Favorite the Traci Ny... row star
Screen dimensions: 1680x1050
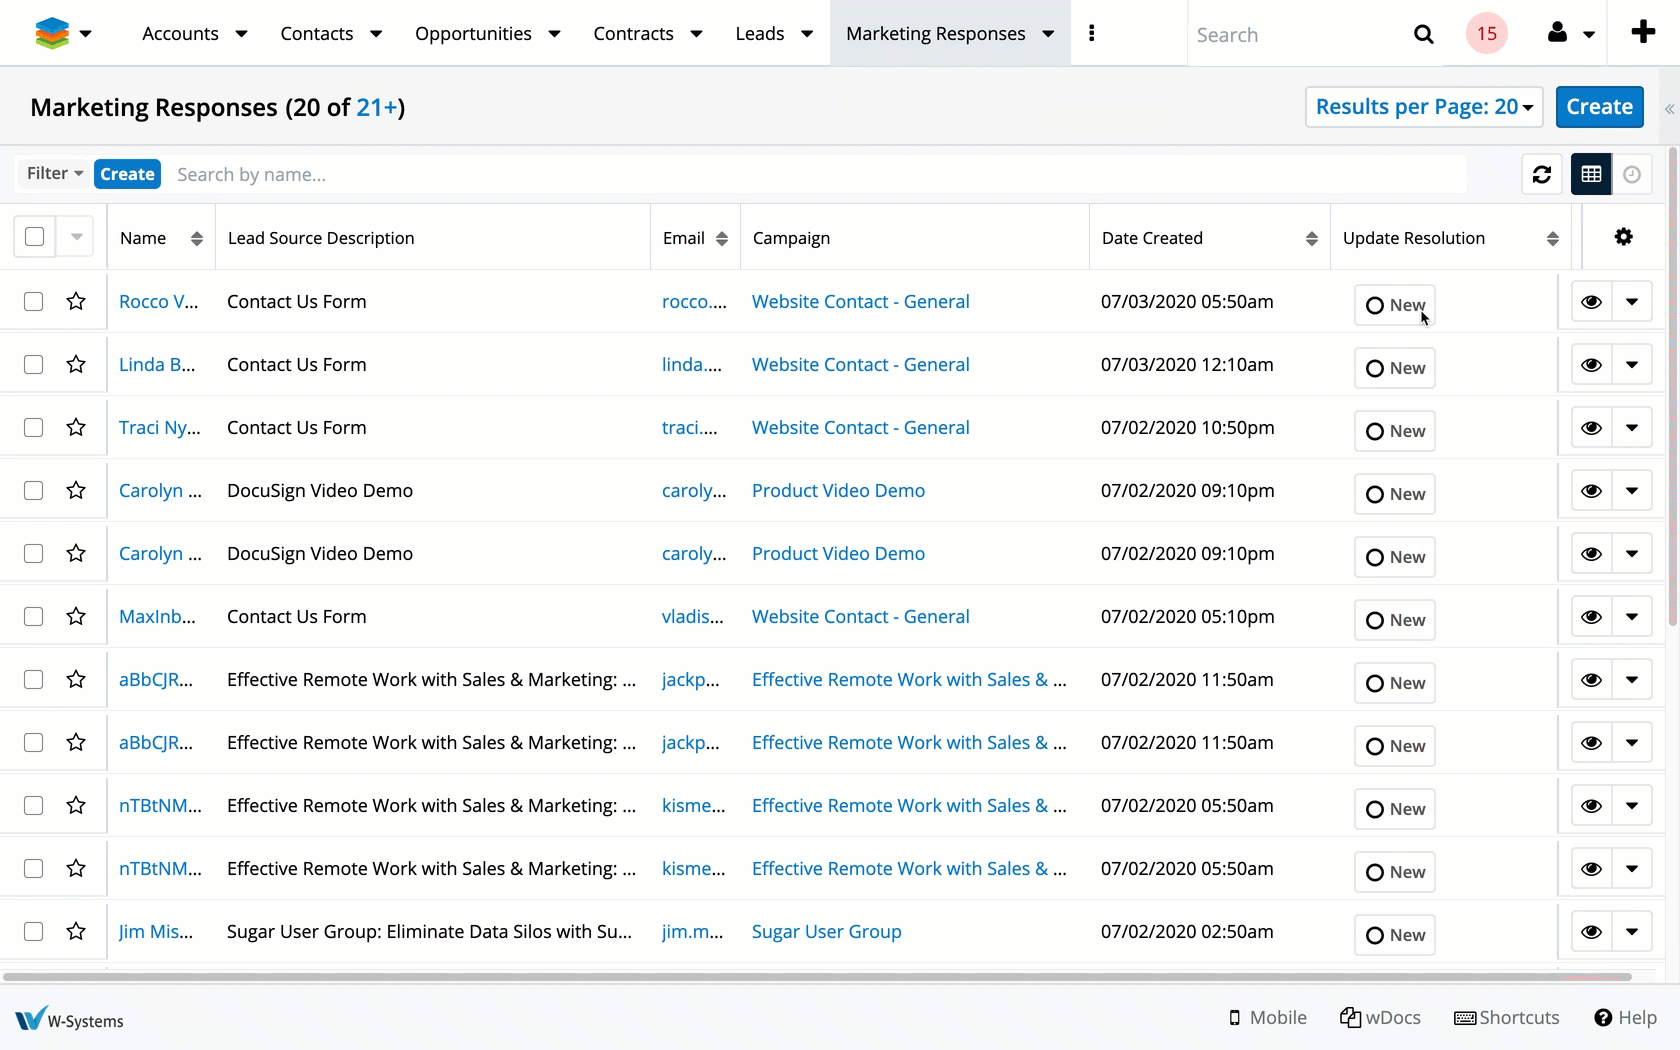pyautogui.click(x=76, y=427)
